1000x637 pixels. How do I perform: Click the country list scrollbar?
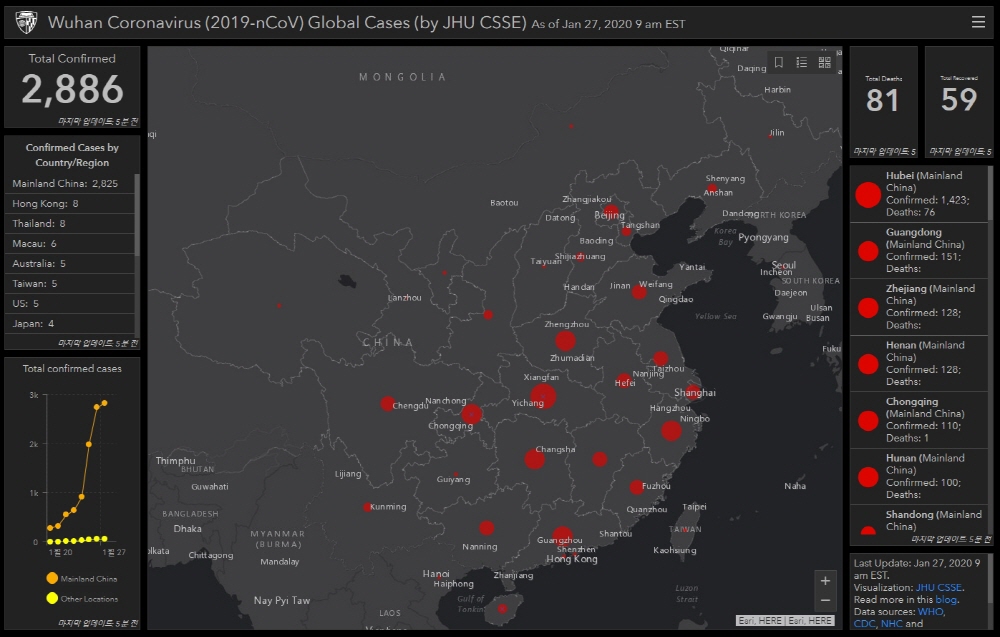click(x=137, y=215)
